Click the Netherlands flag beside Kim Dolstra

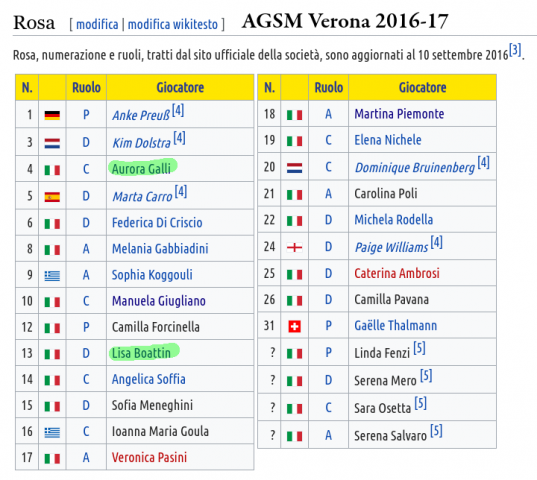pyautogui.click(x=52, y=143)
